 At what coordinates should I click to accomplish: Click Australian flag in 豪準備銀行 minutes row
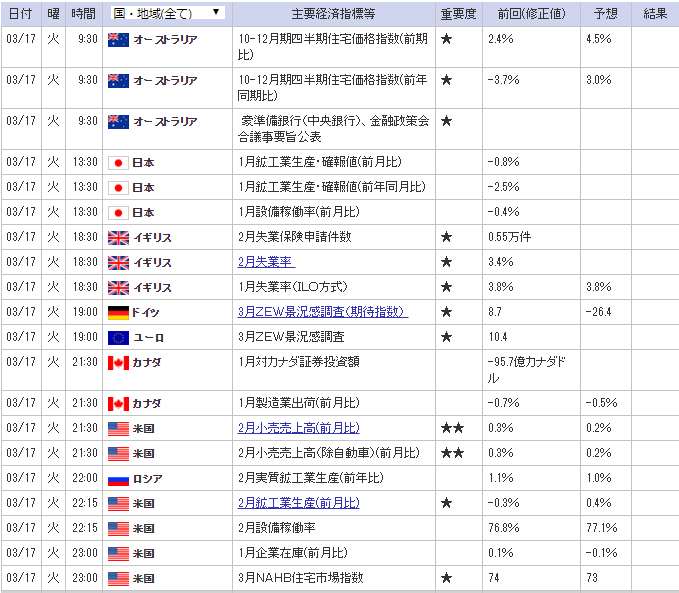click(118, 122)
